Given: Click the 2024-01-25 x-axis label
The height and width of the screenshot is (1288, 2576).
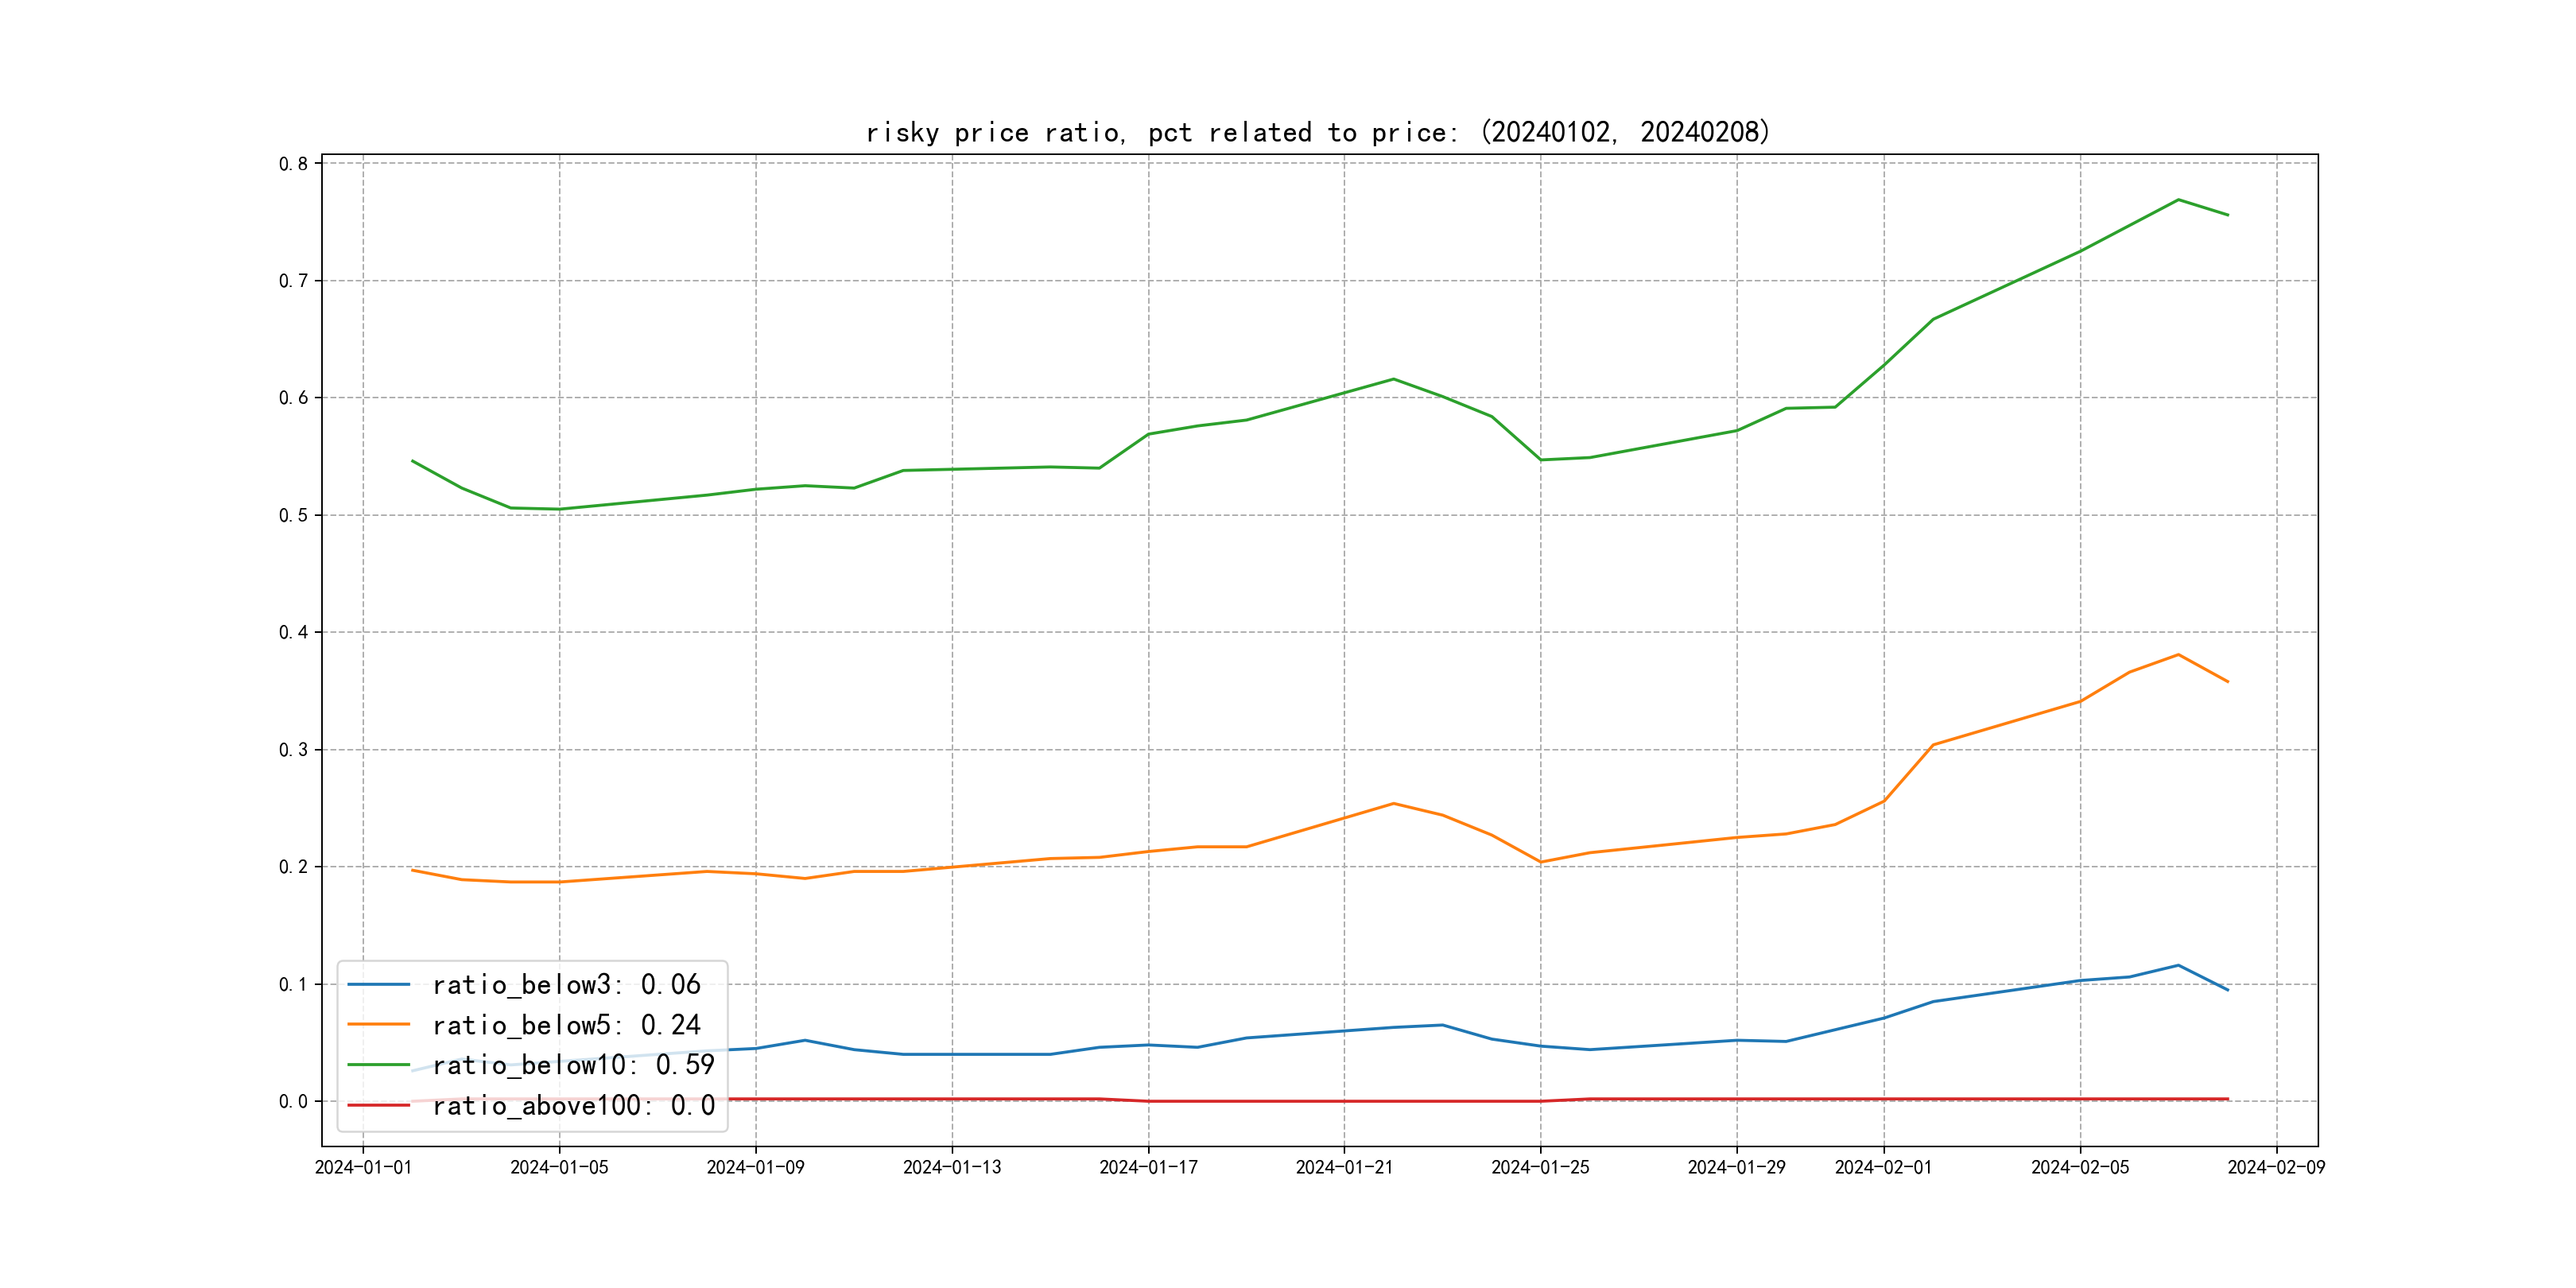Looking at the screenshot, I should (x=1540, y=1168).
